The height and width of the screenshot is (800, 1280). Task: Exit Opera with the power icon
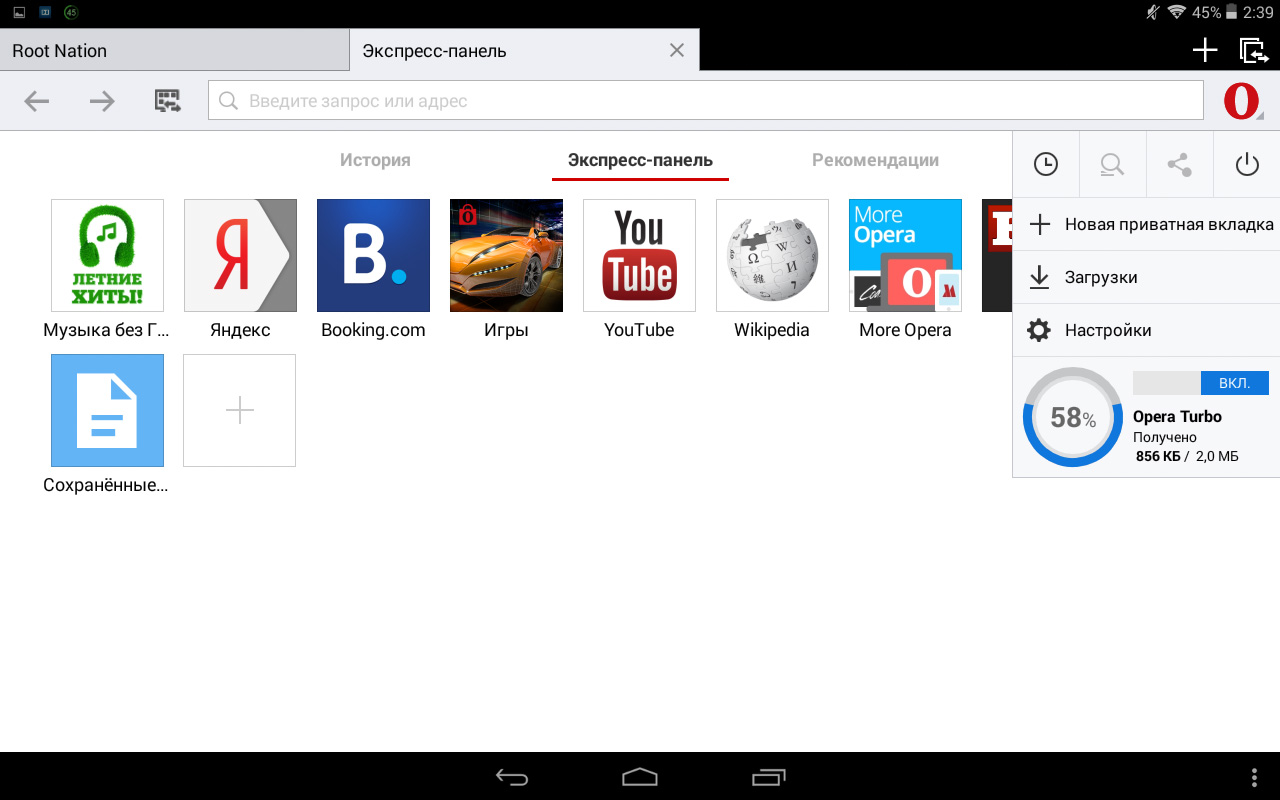(x=1247, y=164)
